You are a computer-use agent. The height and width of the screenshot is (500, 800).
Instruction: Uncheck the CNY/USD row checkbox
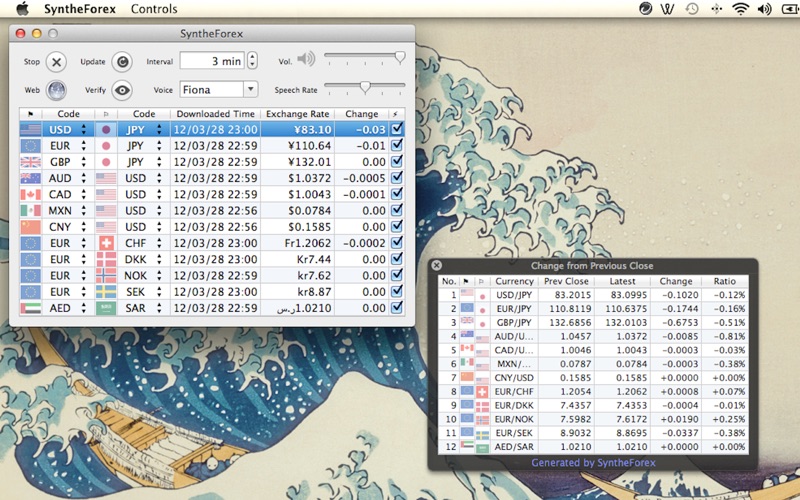(x=396, y=226)
